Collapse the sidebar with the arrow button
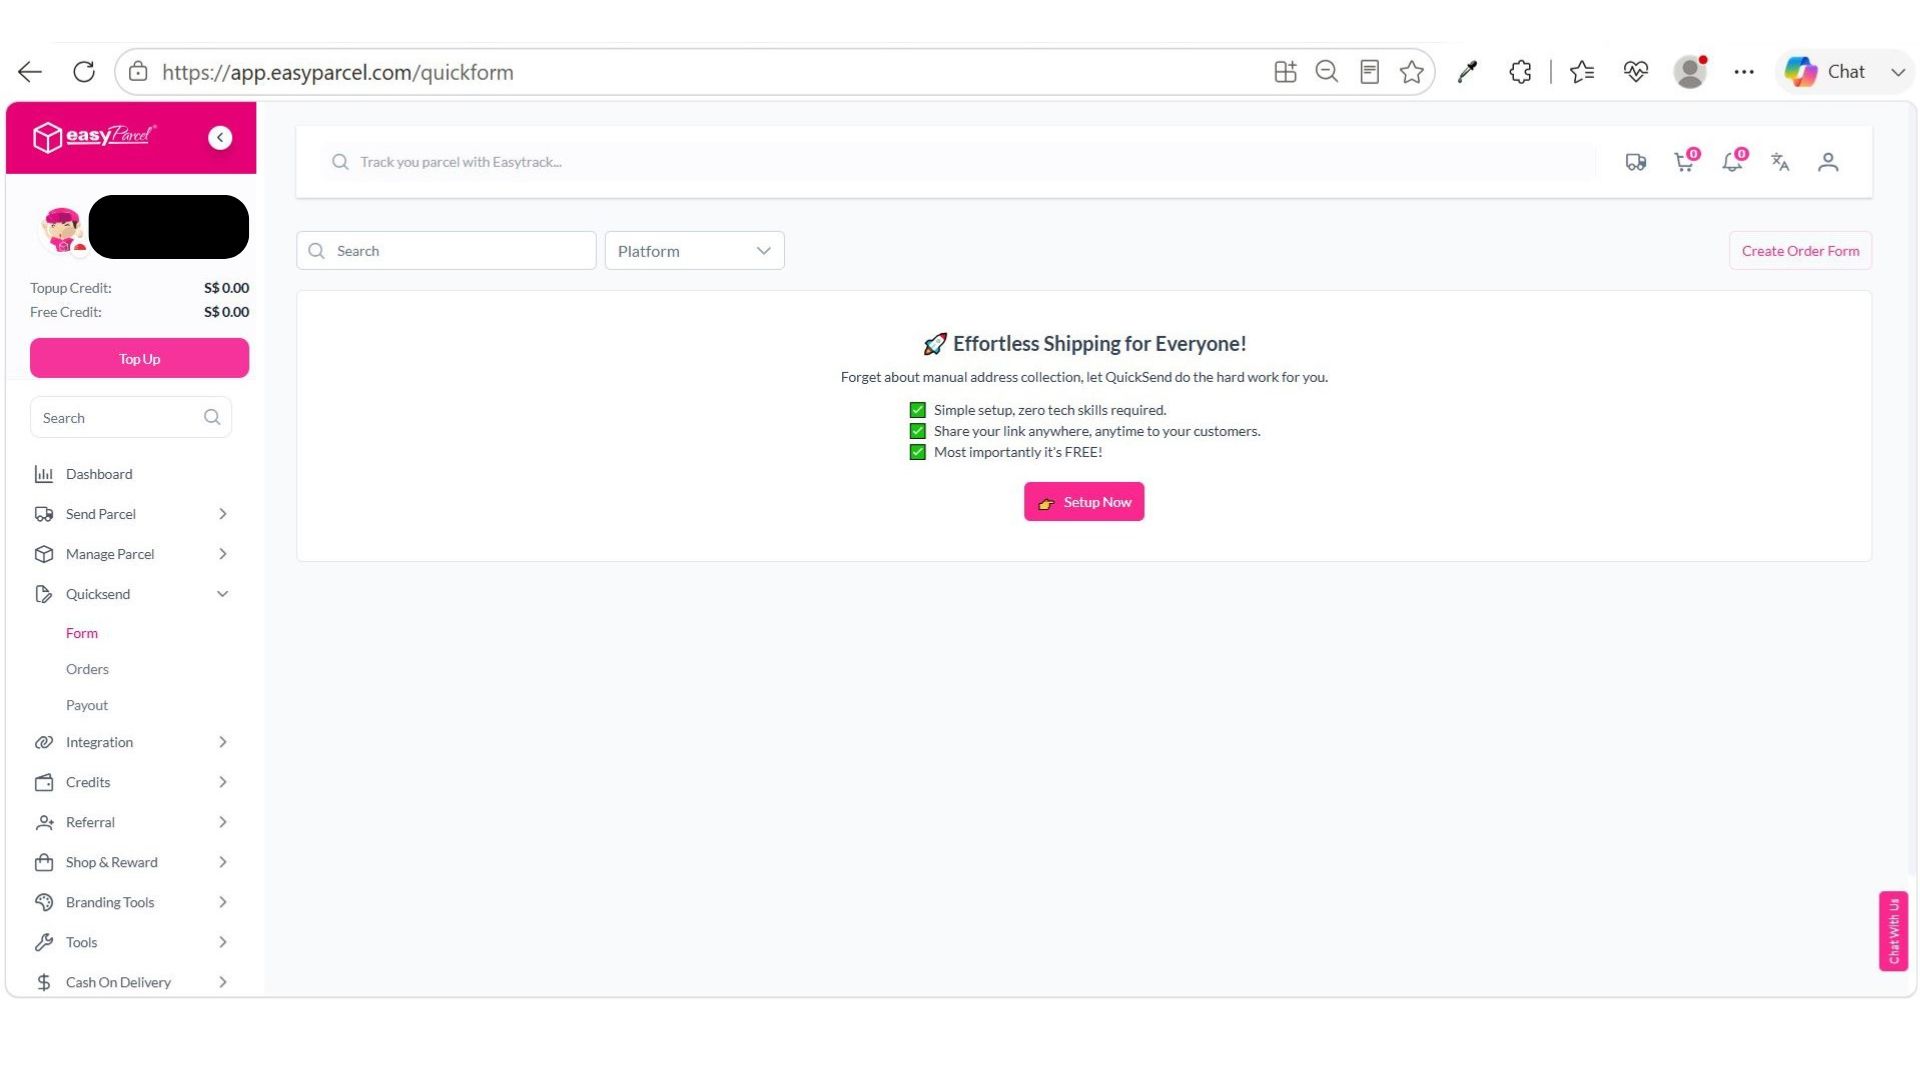The height and width of the screenshot is (1080, 1920). (x=220, y=138)
